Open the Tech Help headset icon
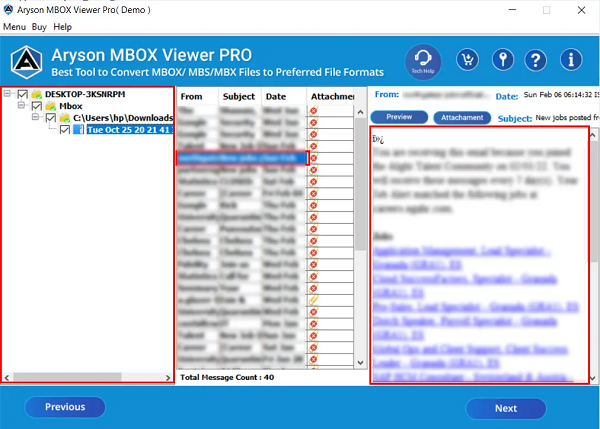Viewport: 600px width, 429px height. pos(423,61)
